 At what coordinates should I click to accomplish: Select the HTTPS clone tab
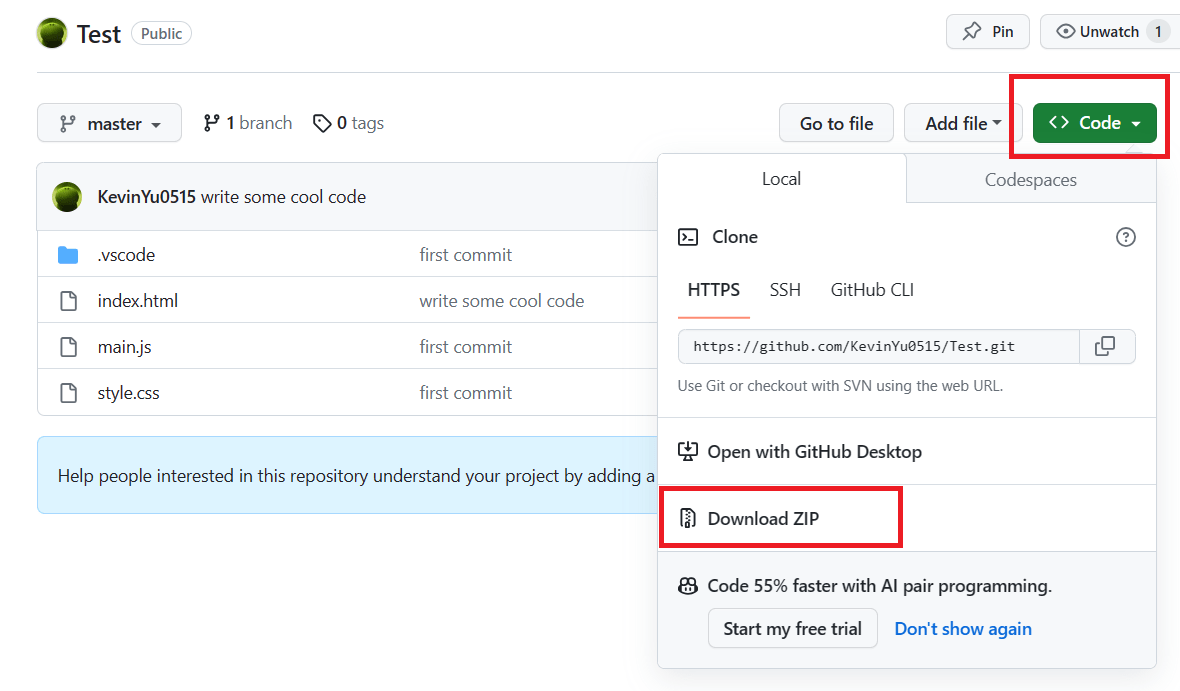coord(713,290)
